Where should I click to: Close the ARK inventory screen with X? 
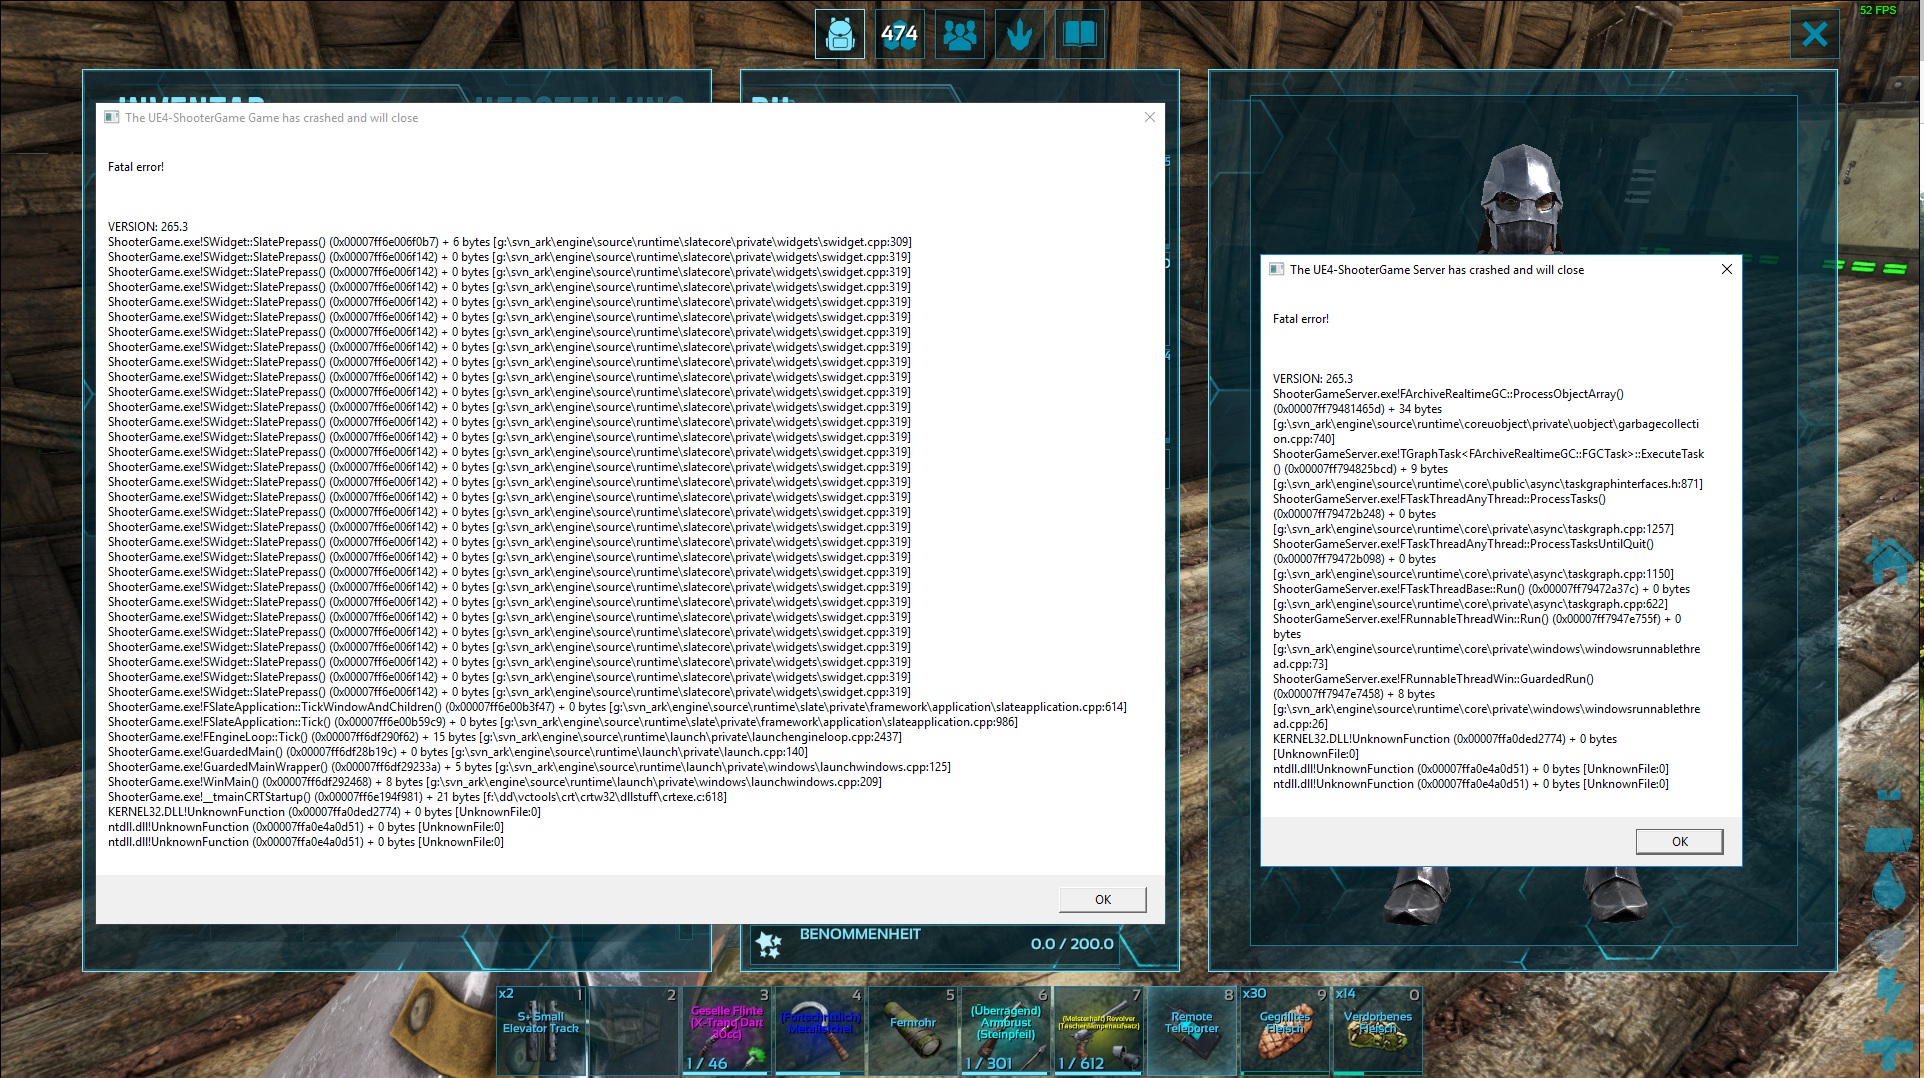click(1815, 34)
